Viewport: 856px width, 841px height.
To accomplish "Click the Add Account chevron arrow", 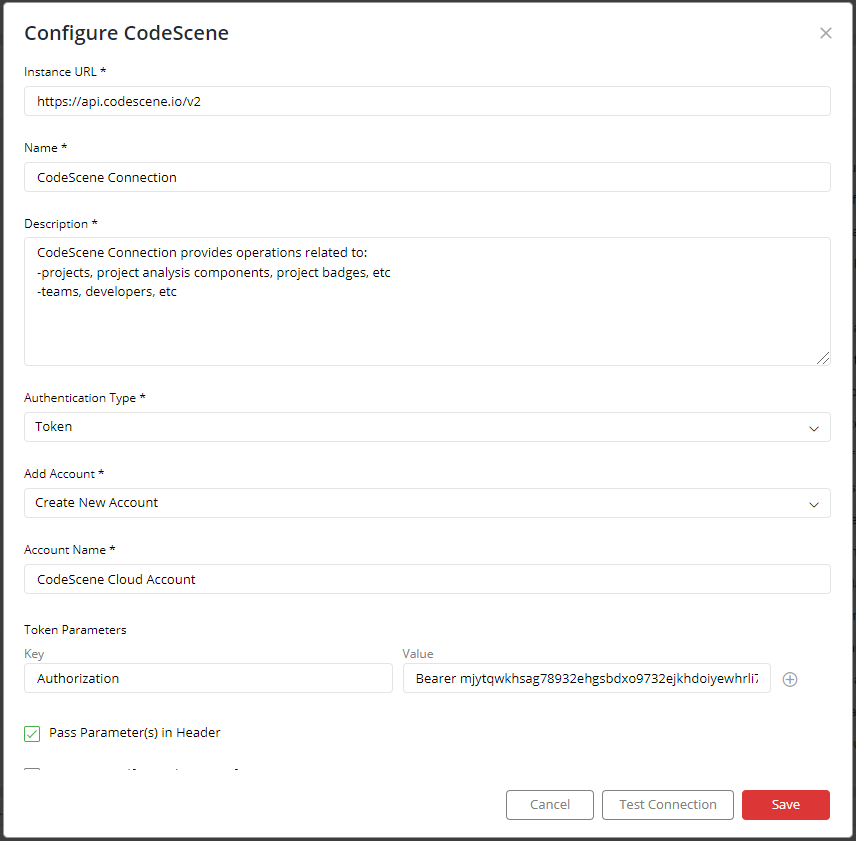I will (813, 504).
